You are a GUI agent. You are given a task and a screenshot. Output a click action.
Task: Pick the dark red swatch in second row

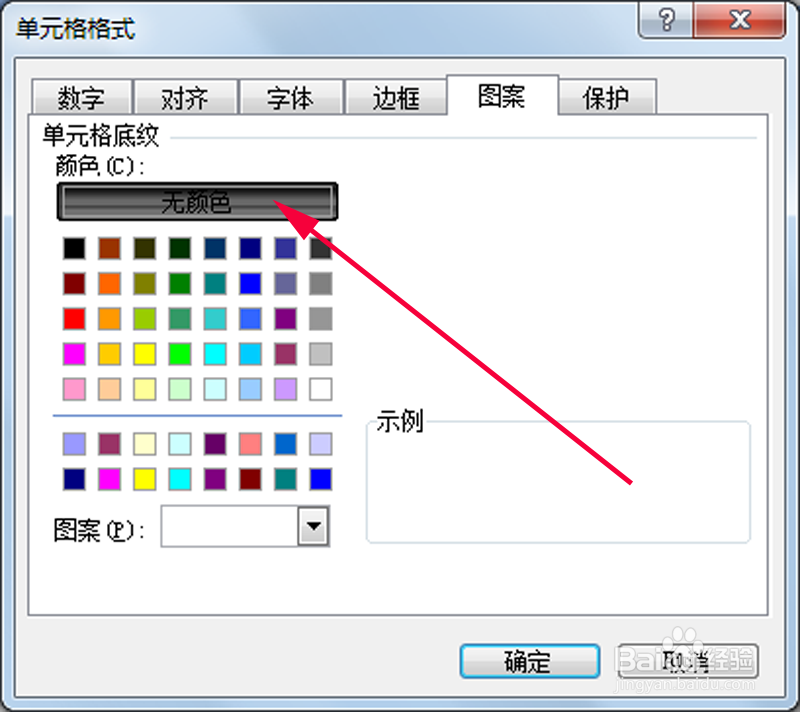pyautogui.click(x=74, y=284)
